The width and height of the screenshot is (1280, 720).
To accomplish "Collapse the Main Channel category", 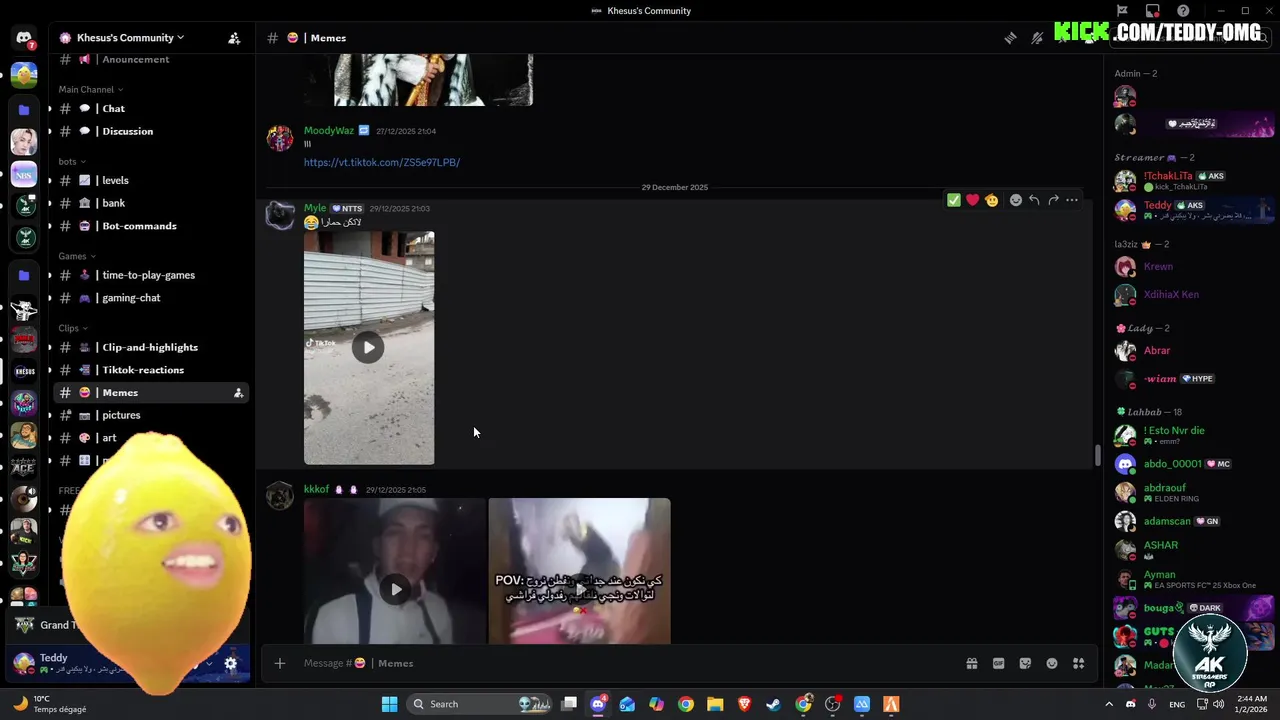I will pos(91,90).
